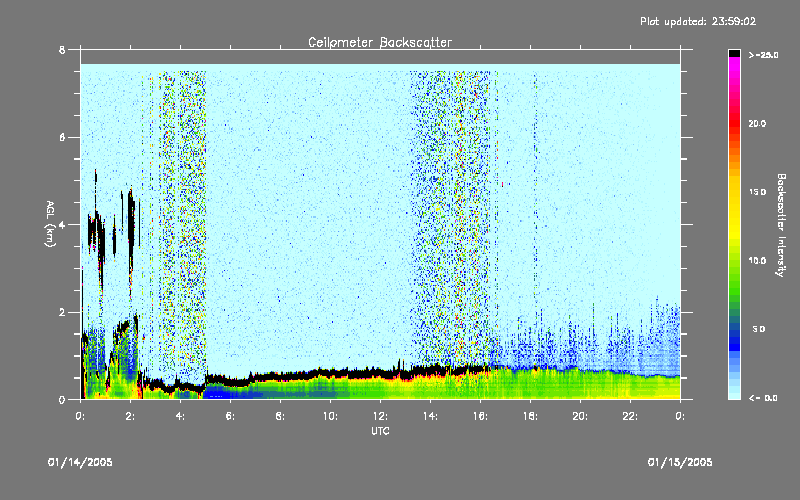Click the start date label 01/14/2005

click(x=80, y=462)
